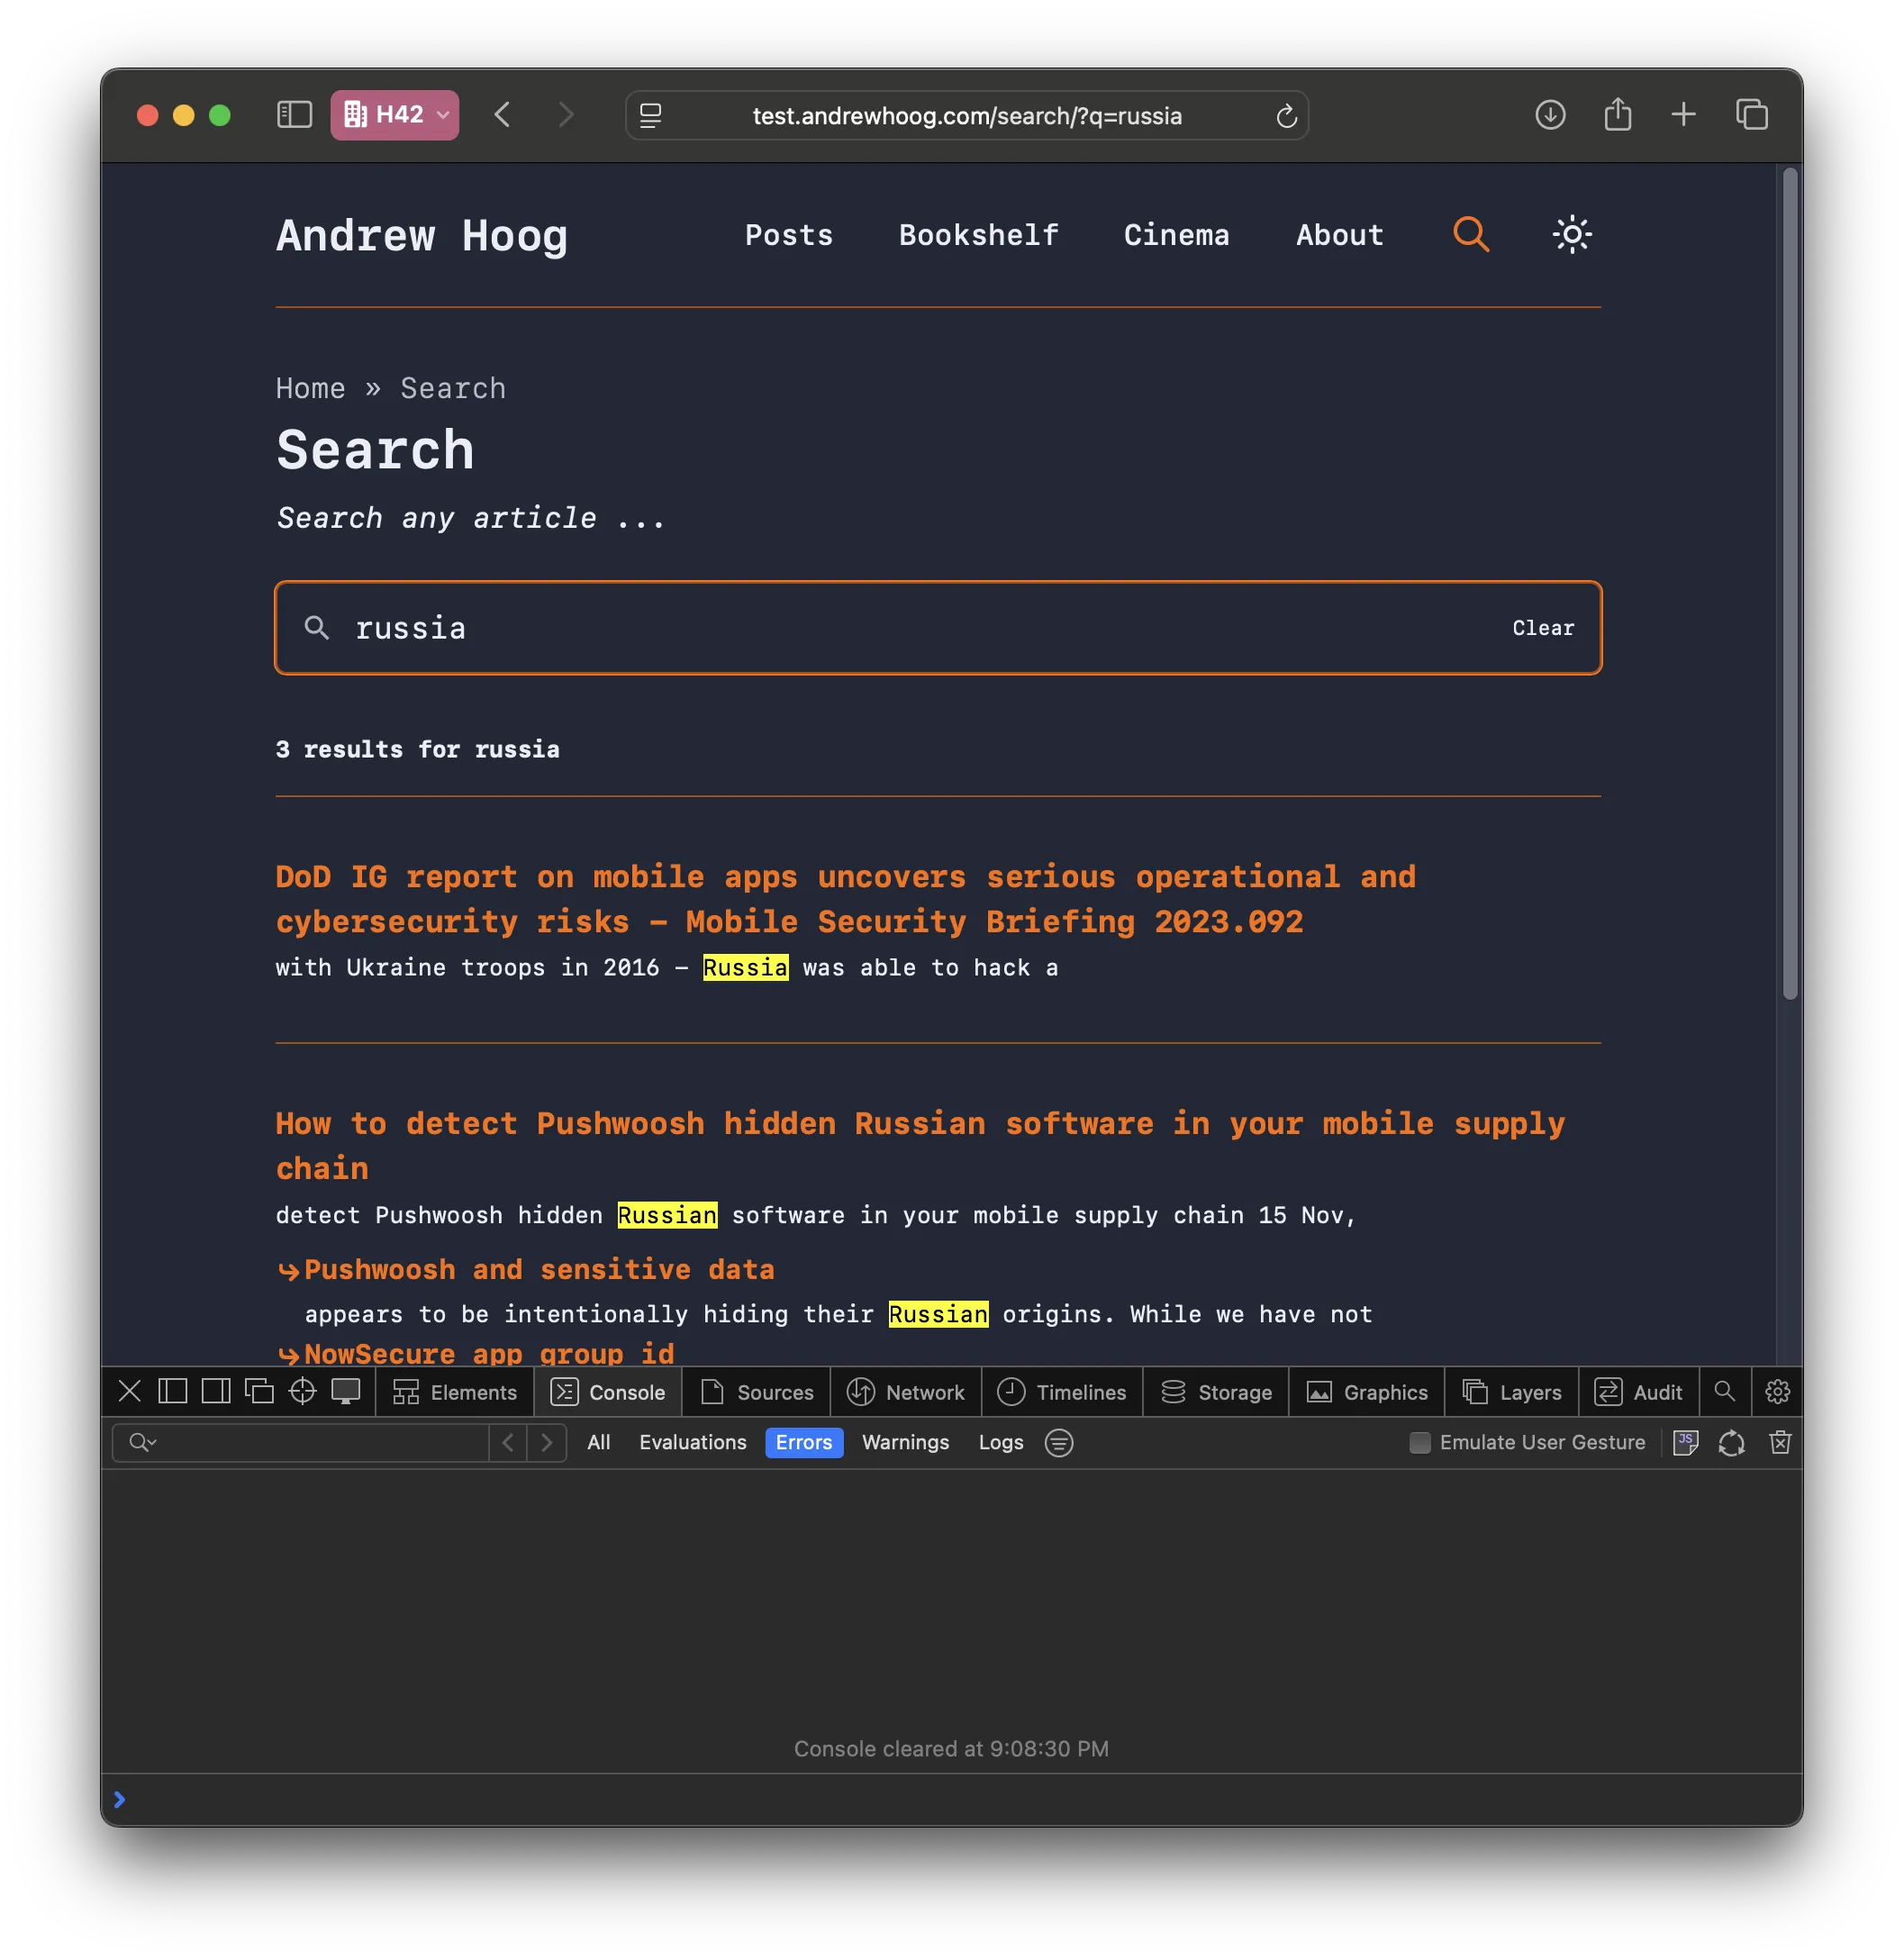Toggle the site theme with the sun icon
Image resolution: width=1904 pixels, height=1960 pixels.
pyautogui.click(x=1571, y=234)
